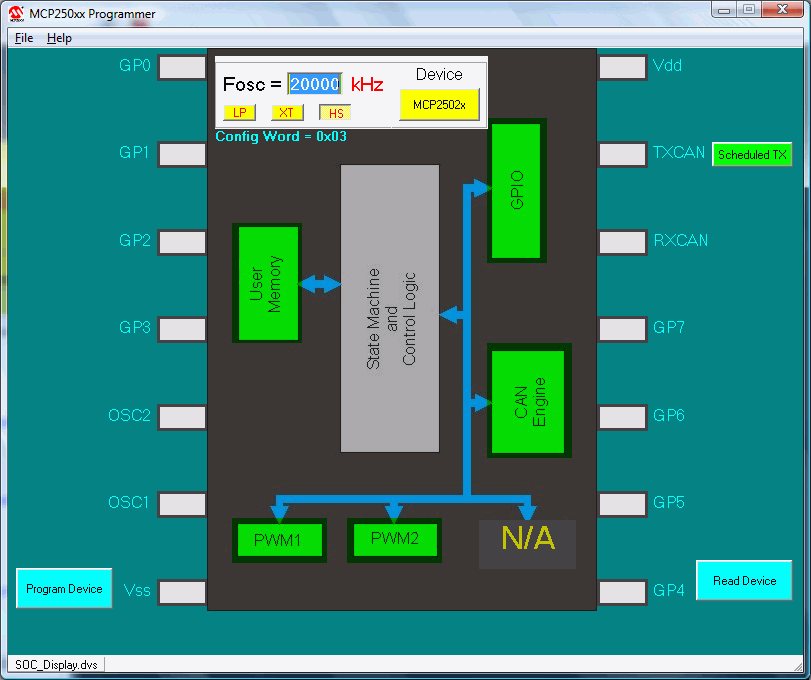811x680 pixels.
Task: Click the SOC_Display.dvs status bar entry
Action: 56,664
